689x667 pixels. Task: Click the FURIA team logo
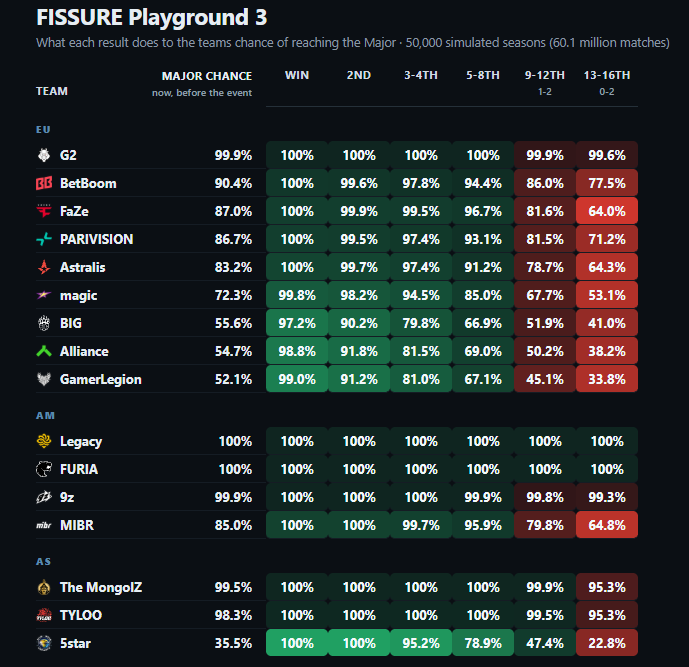pyautogui.click(x=44, y=469)
